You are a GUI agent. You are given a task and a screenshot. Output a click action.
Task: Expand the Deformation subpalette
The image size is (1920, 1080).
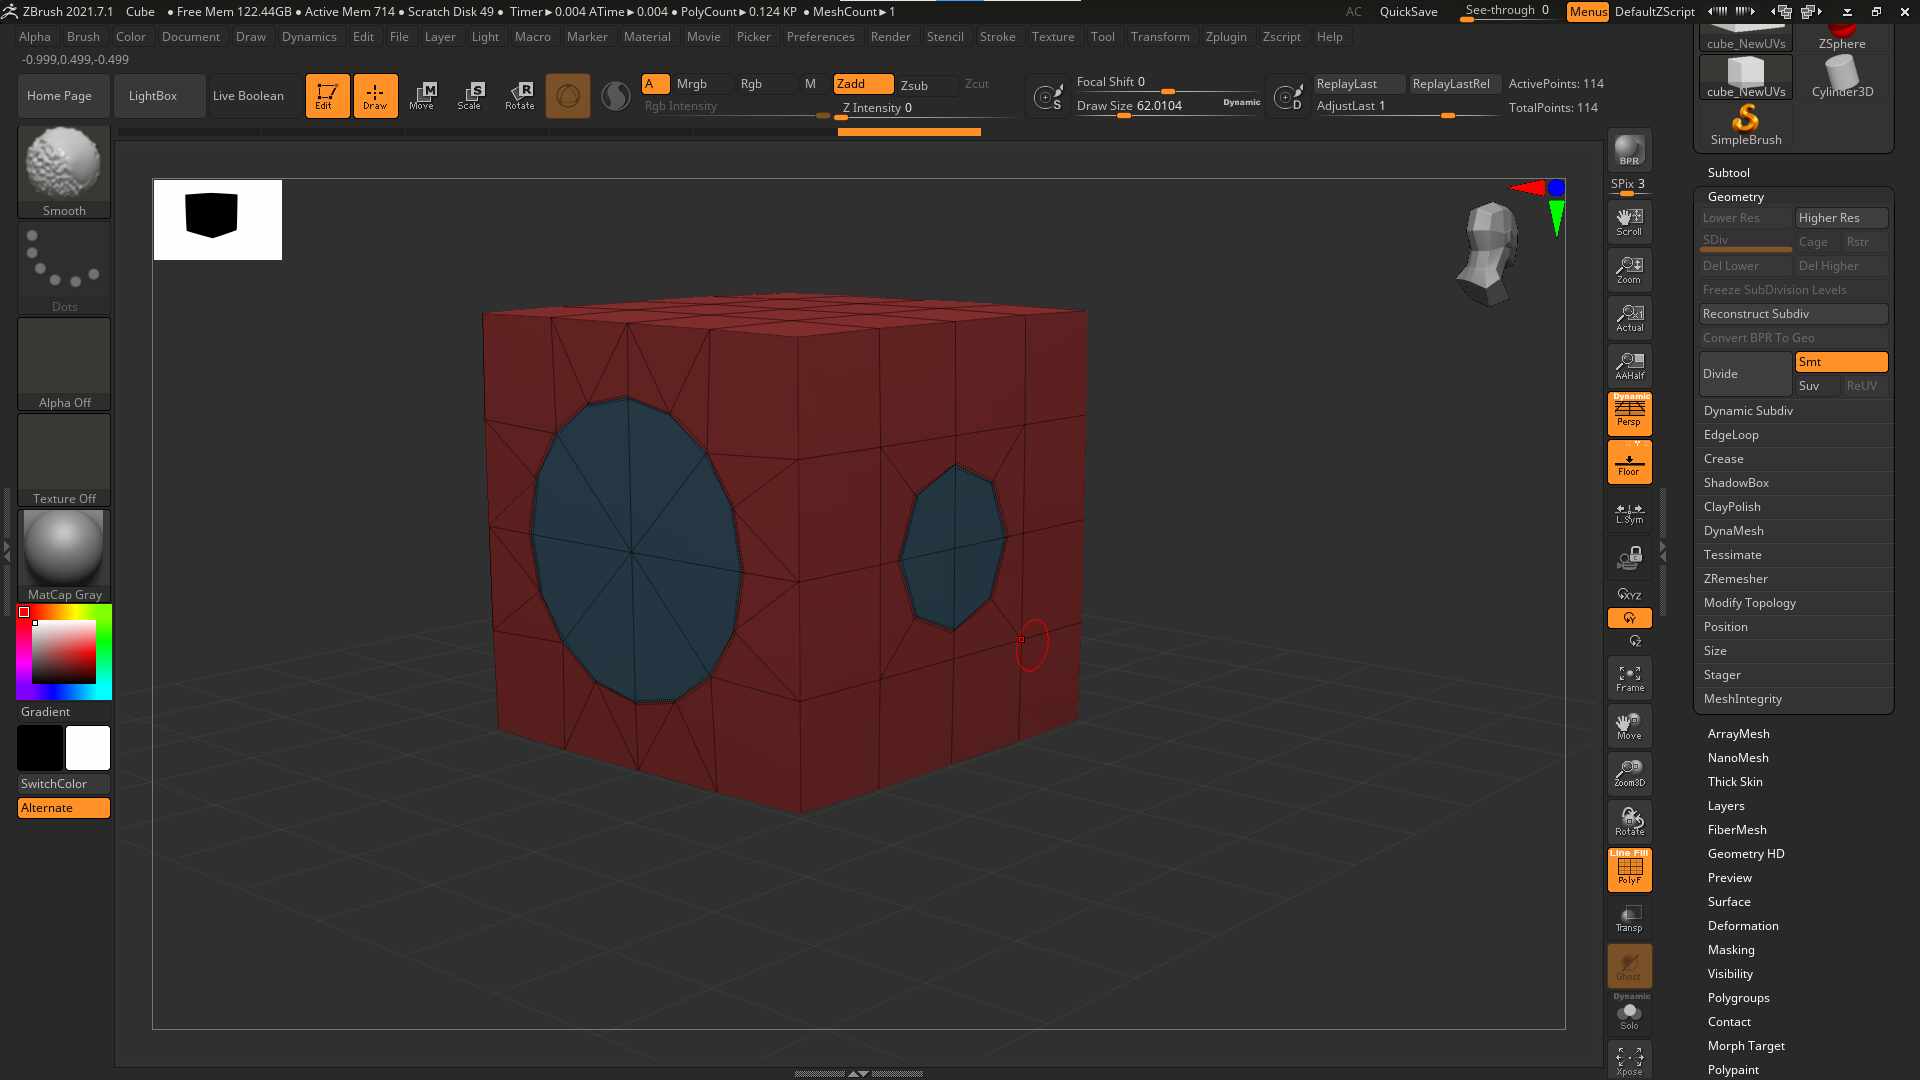pos(1742,926)
